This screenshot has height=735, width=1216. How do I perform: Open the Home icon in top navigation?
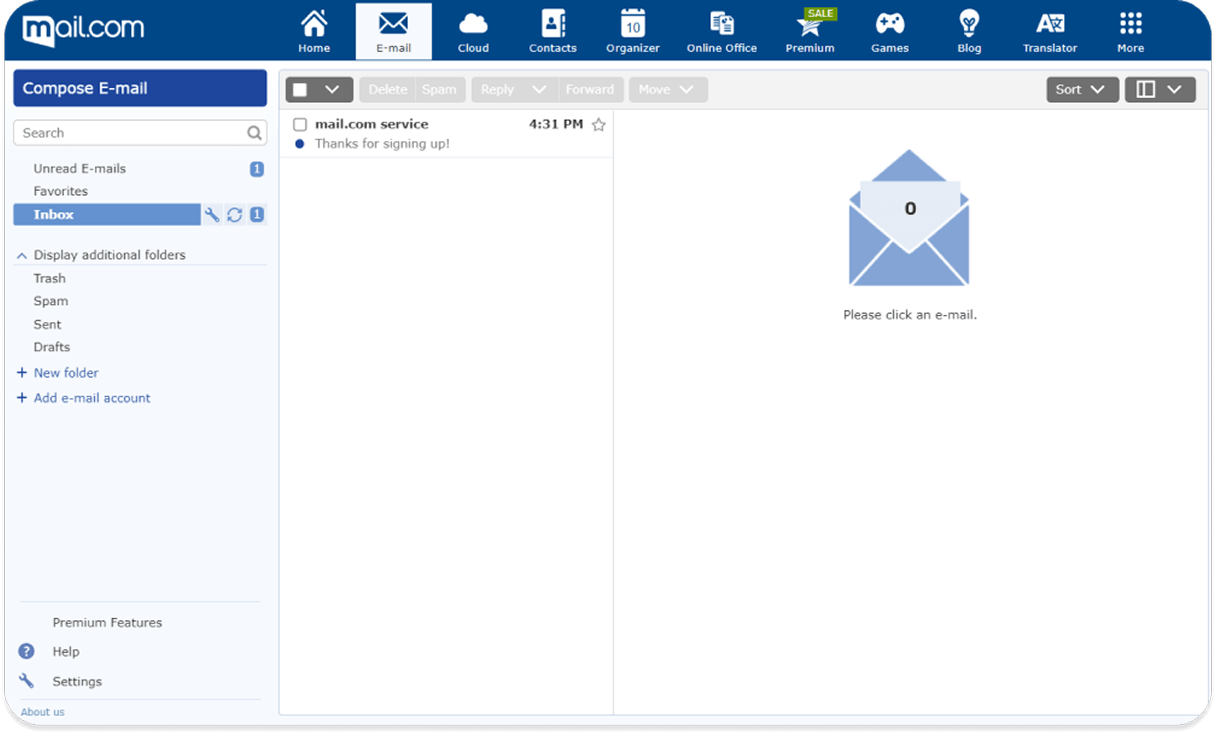(314, 24)
